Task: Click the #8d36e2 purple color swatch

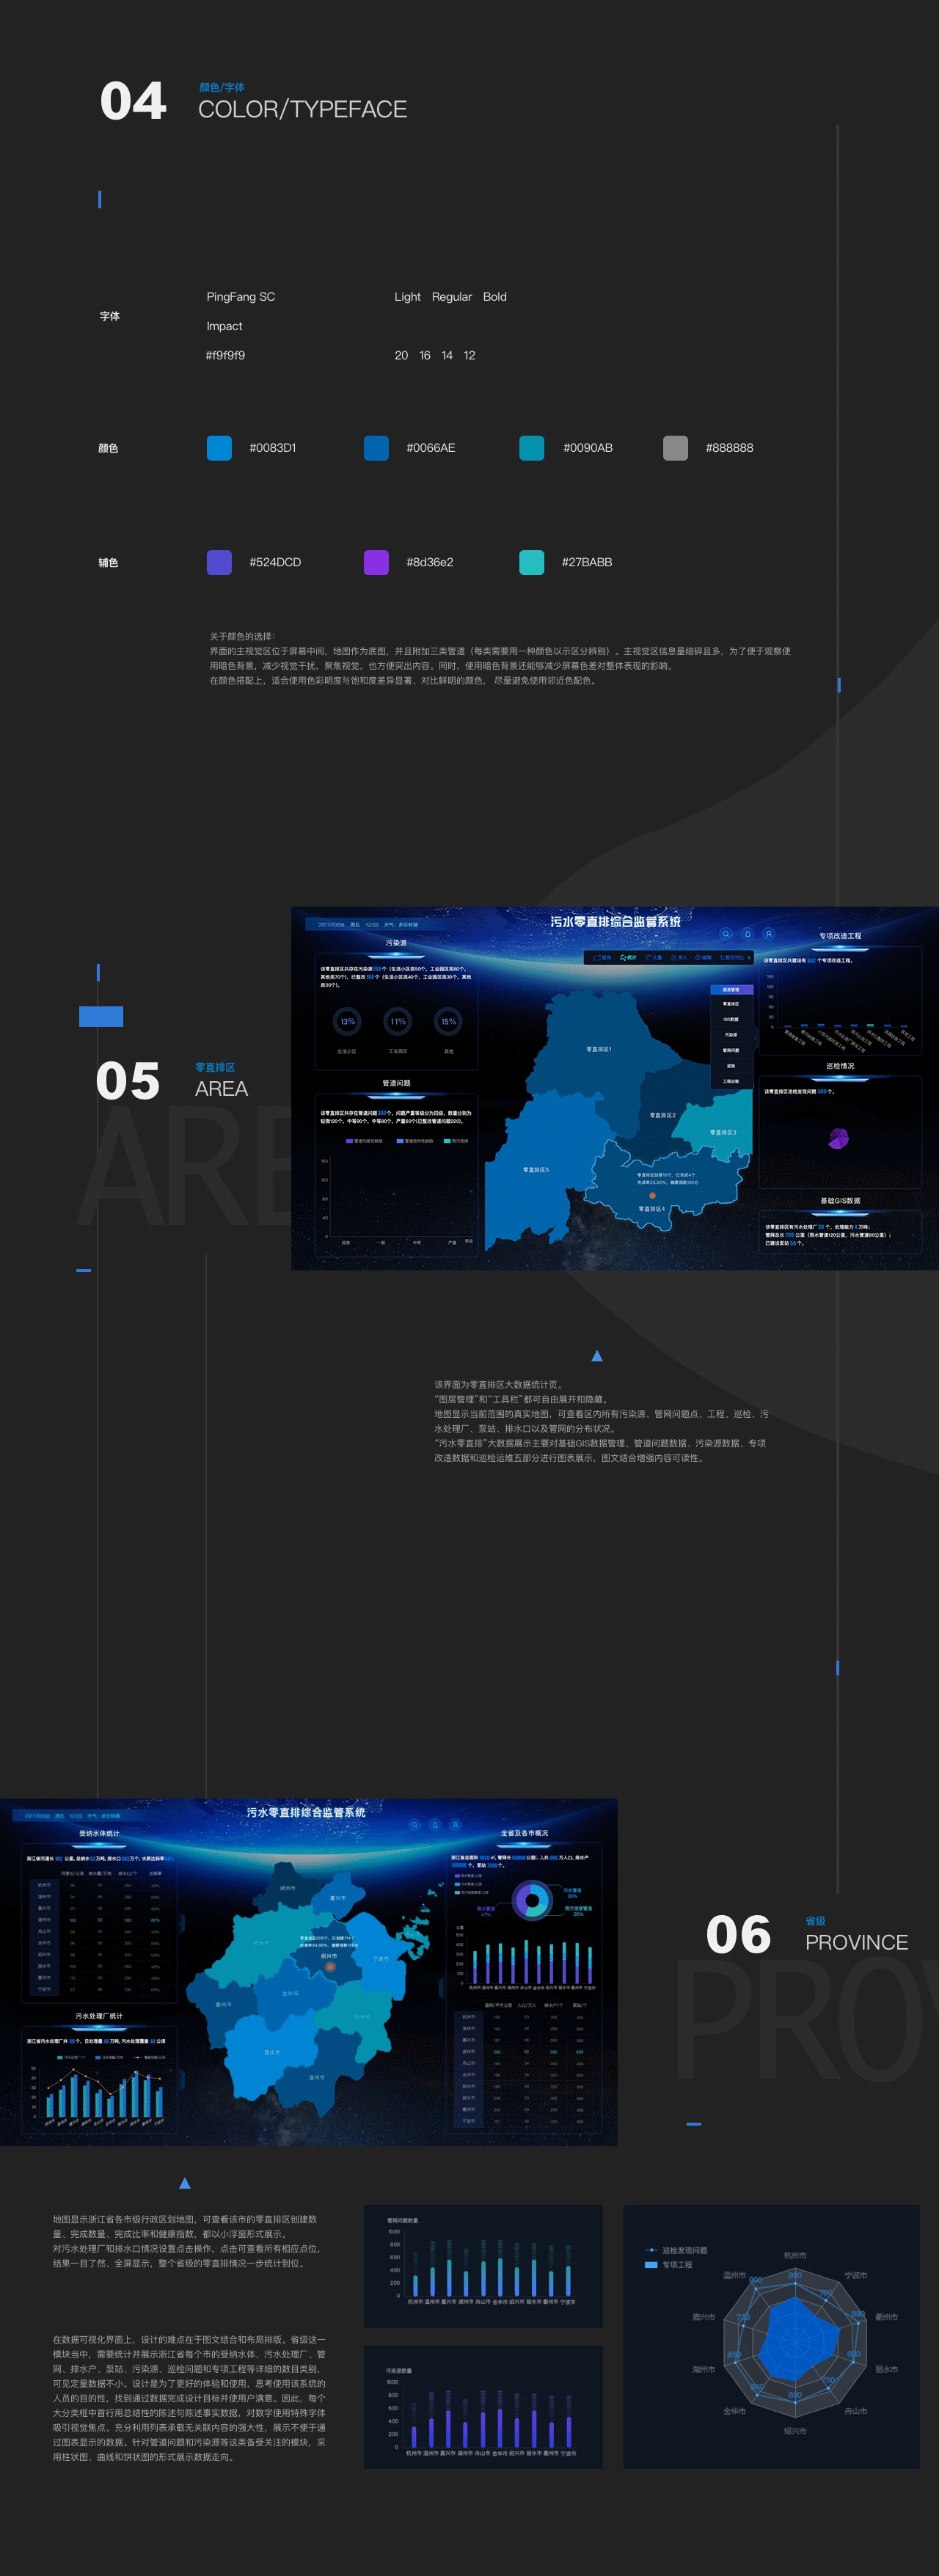Action: click(376, 562)
